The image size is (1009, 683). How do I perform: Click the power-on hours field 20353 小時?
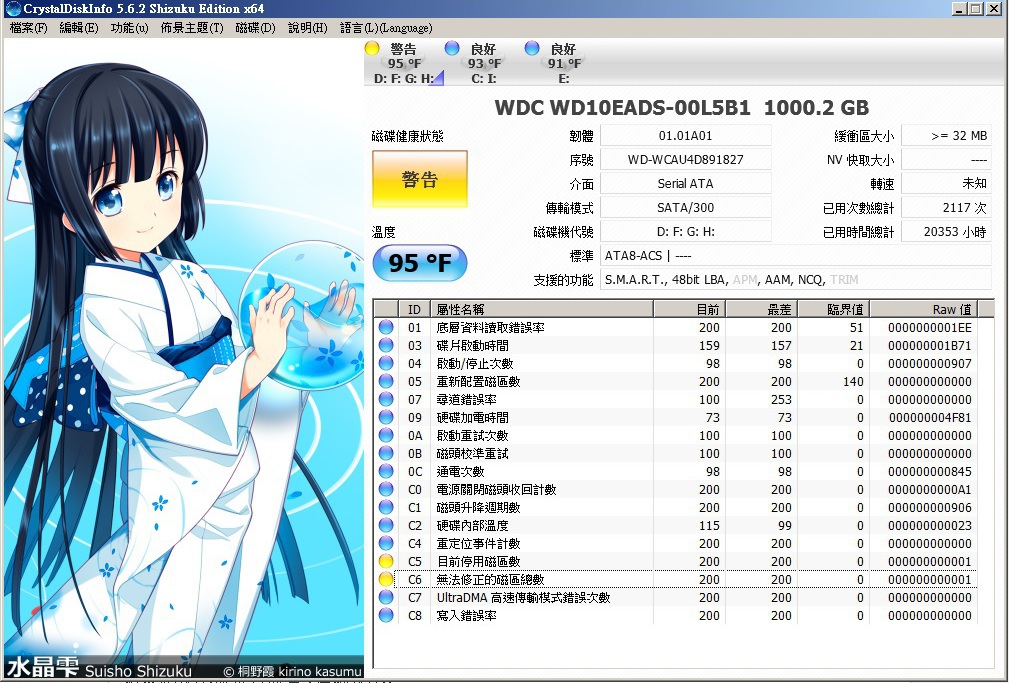point(946,232)
